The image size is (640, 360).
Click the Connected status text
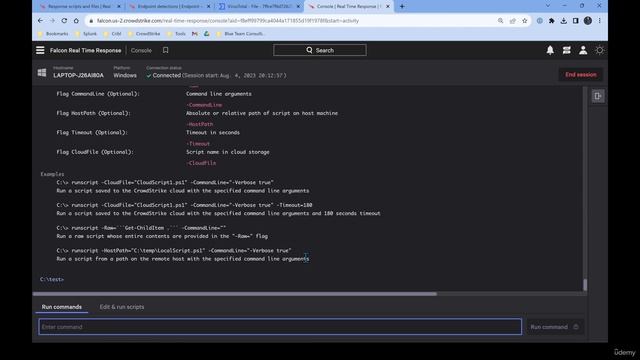tap(167, 76)
